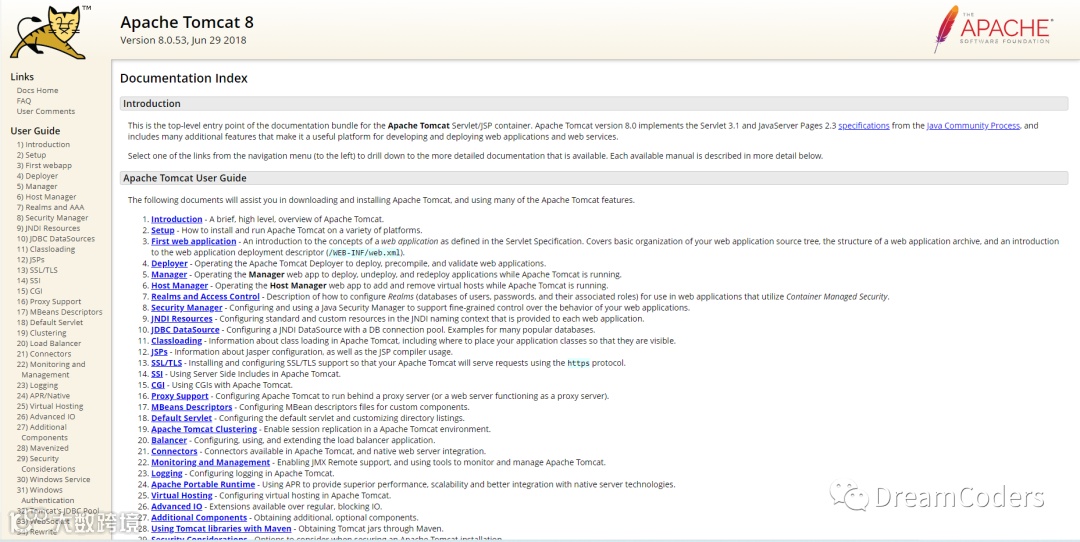Open sidebar item 16) Proxy Support
This screenshot has width=1080, height=542.
coord(49,301)
